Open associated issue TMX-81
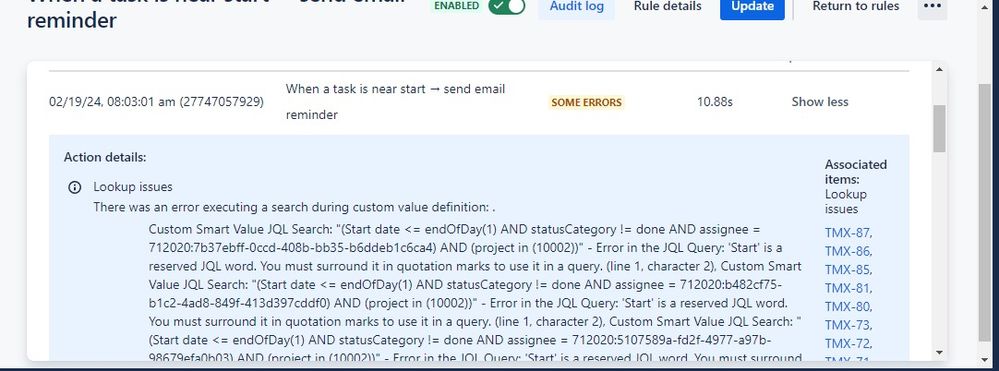Image resolution: width=999 pixels, height=371 pixels. coord(849,288)
